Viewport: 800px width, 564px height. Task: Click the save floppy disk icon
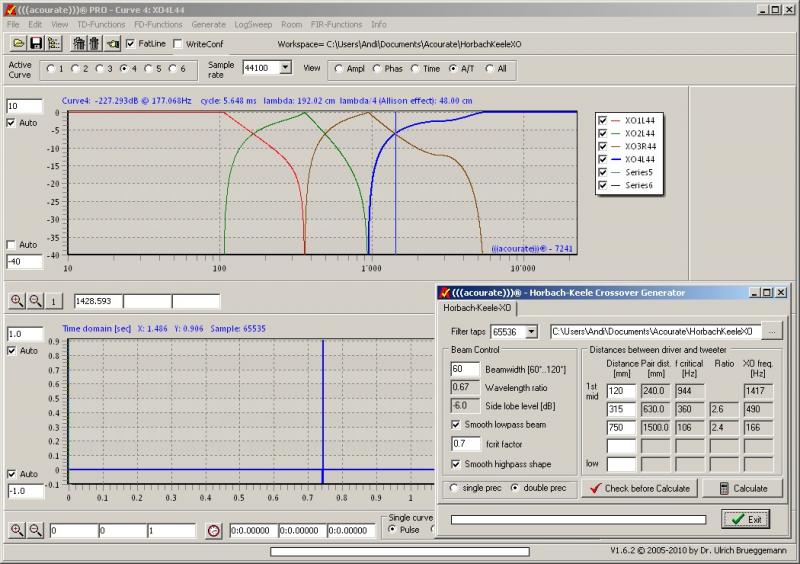point(36,44)
